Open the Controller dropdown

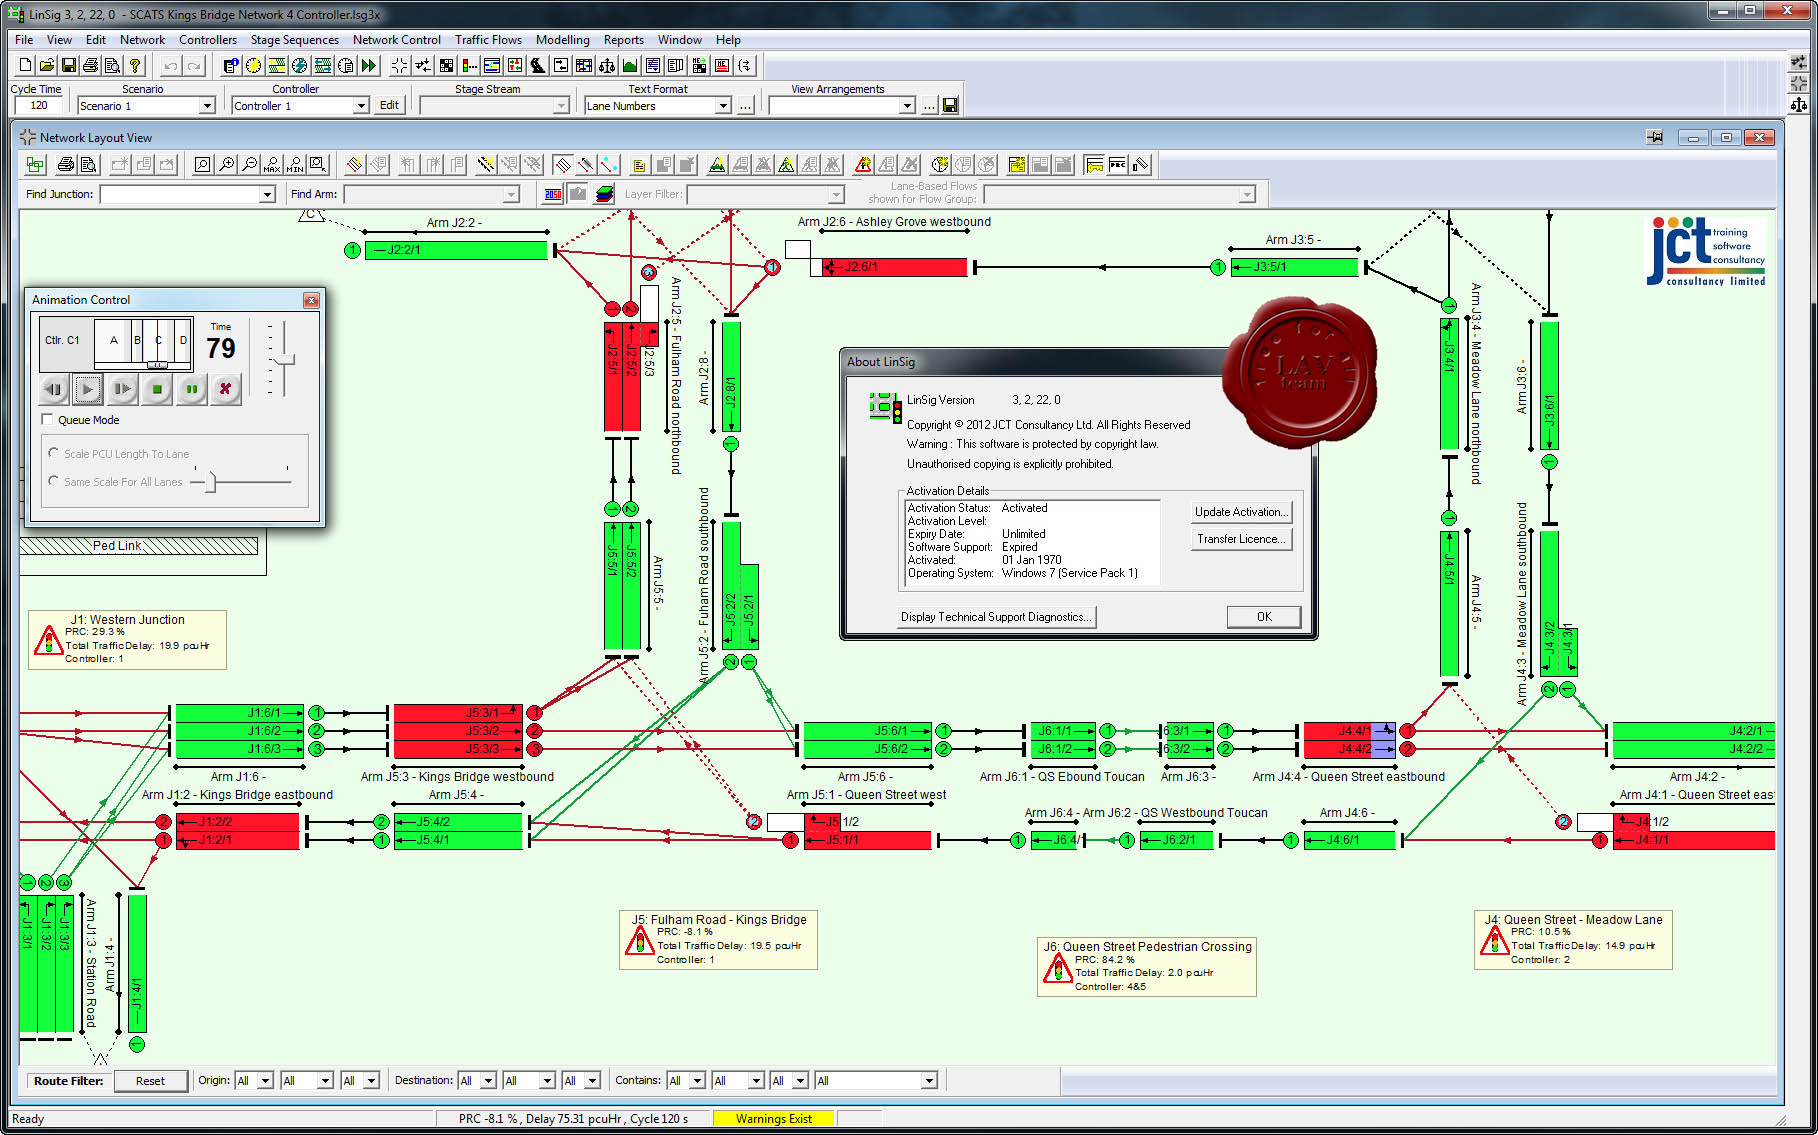361,106
